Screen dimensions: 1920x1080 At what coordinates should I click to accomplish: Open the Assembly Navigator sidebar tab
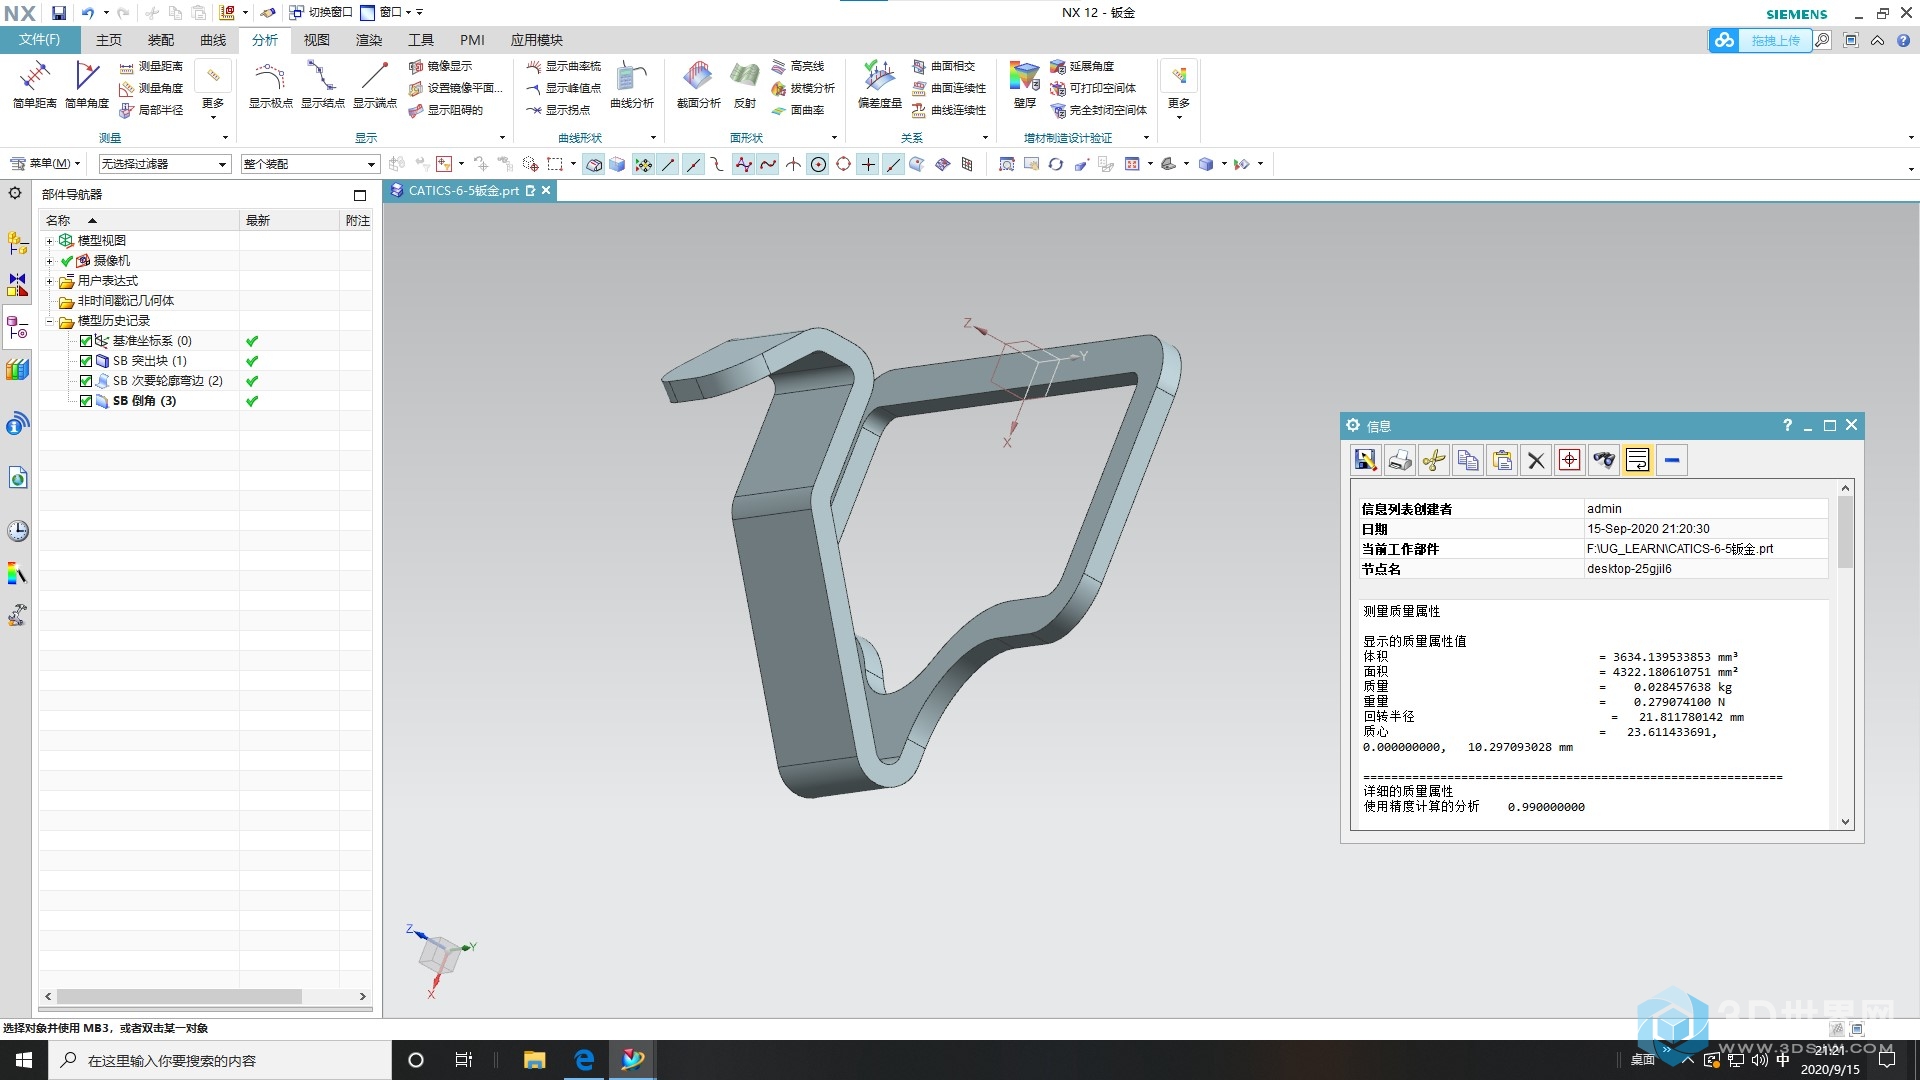(17, 243)
